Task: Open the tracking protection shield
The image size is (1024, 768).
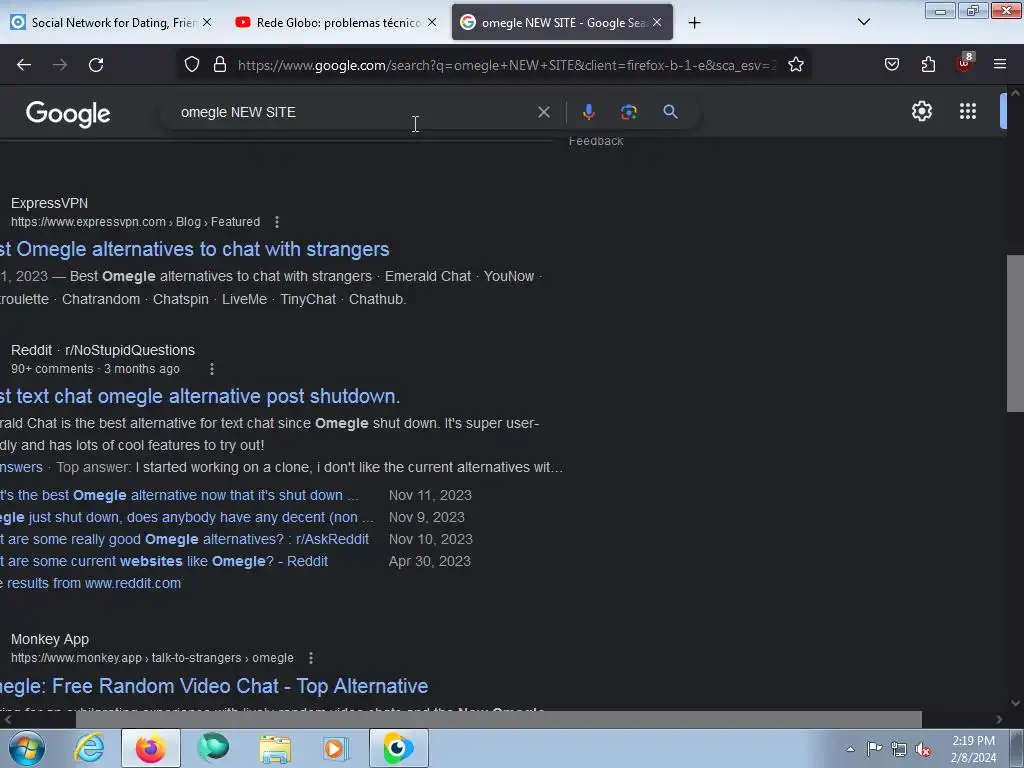Action: tap(191, 65)
